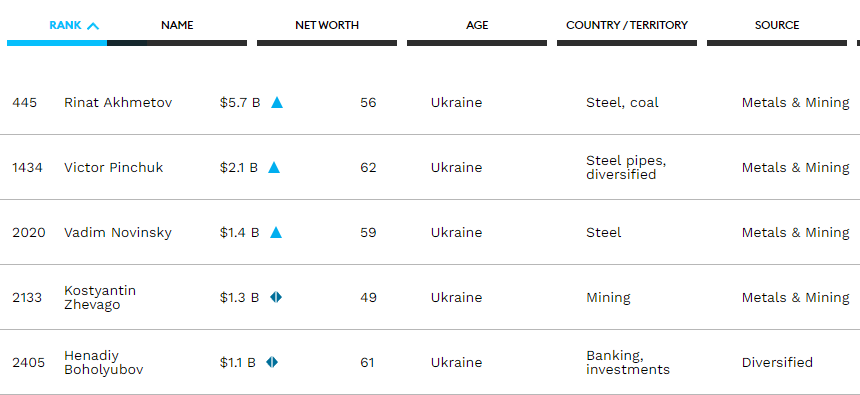Open Victor Pinchuk's profile link
Viewport: 860px width, 395px height.
click(x=114, y=167)
